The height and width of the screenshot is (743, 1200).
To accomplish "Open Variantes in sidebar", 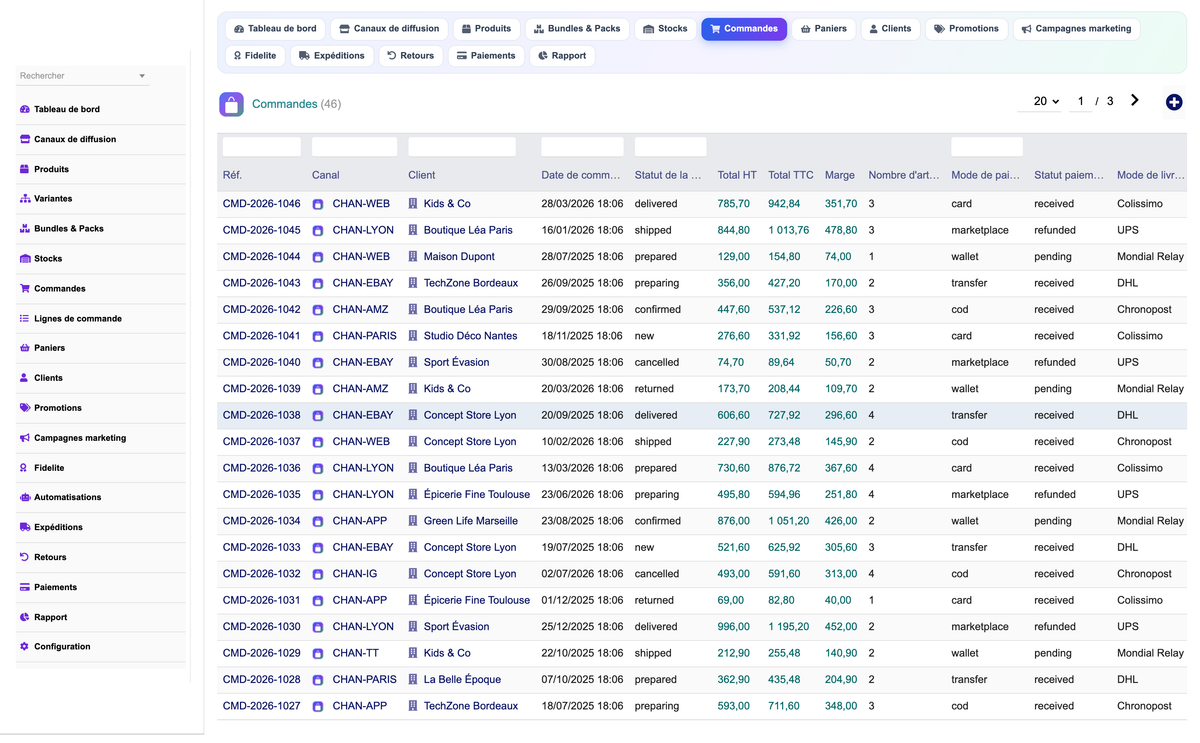I will (x=53, y=199).
